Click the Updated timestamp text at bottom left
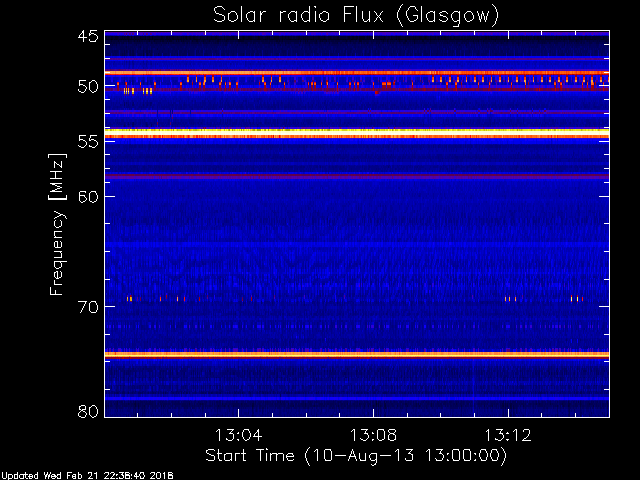Viewport: 640px width, 480px height. tap(87, 474)
